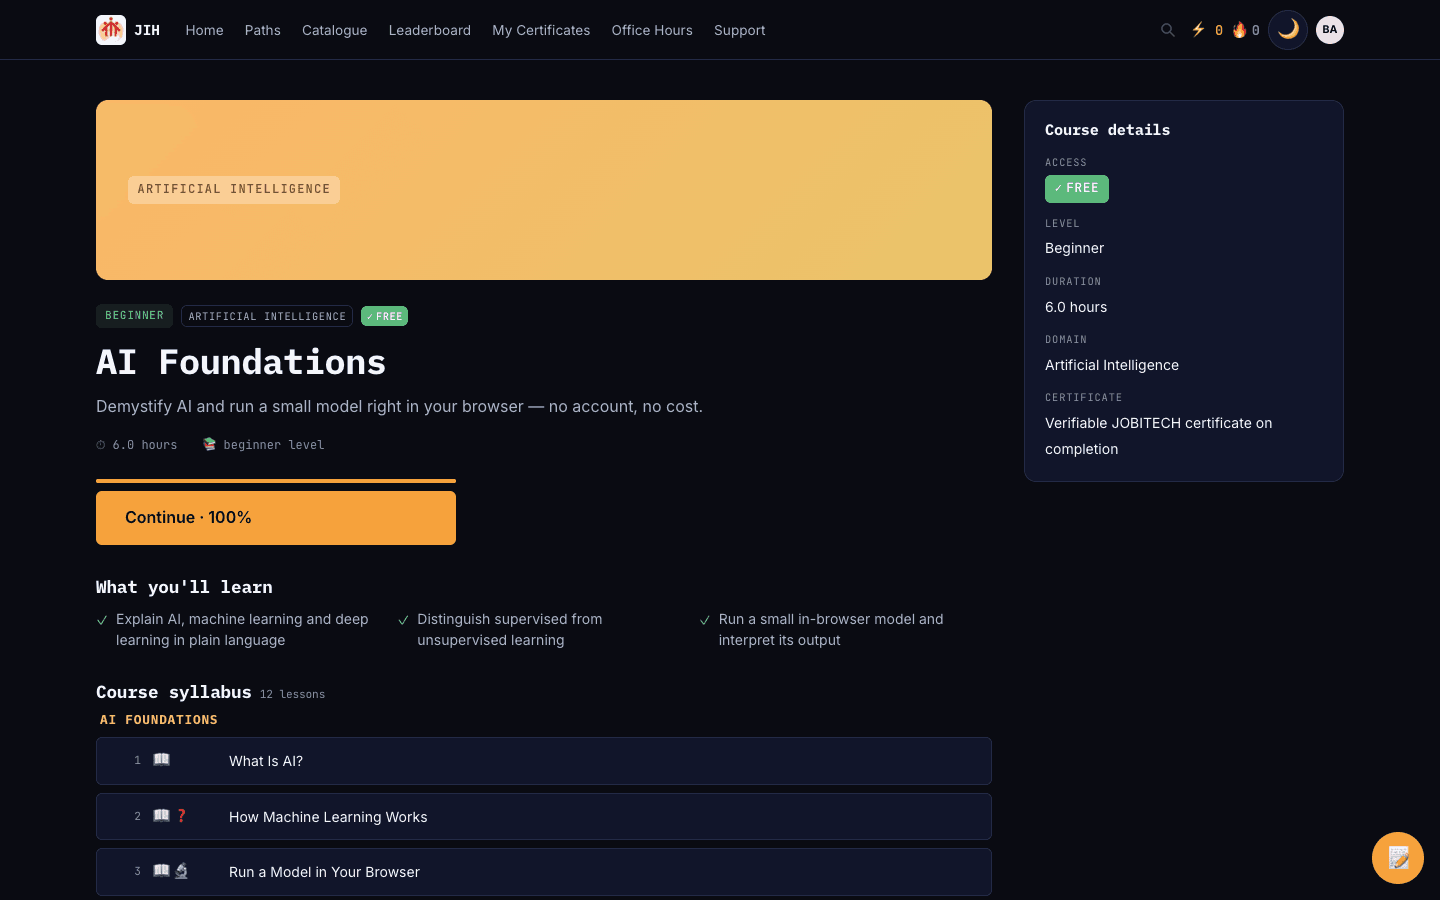Click the Verifiable JOBITECH certificate text
The height and width of the screenshot is (900, 1440).
[x=1159, y=436]
